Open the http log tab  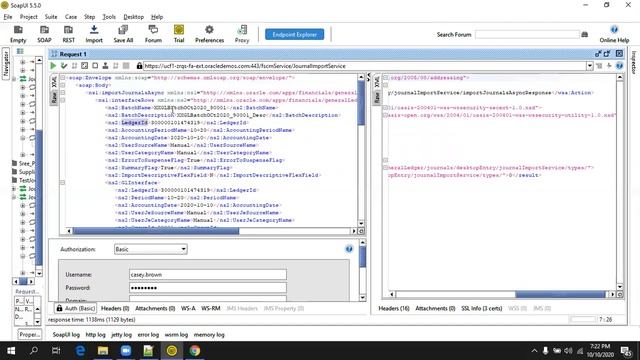click(x=96, y=334)
